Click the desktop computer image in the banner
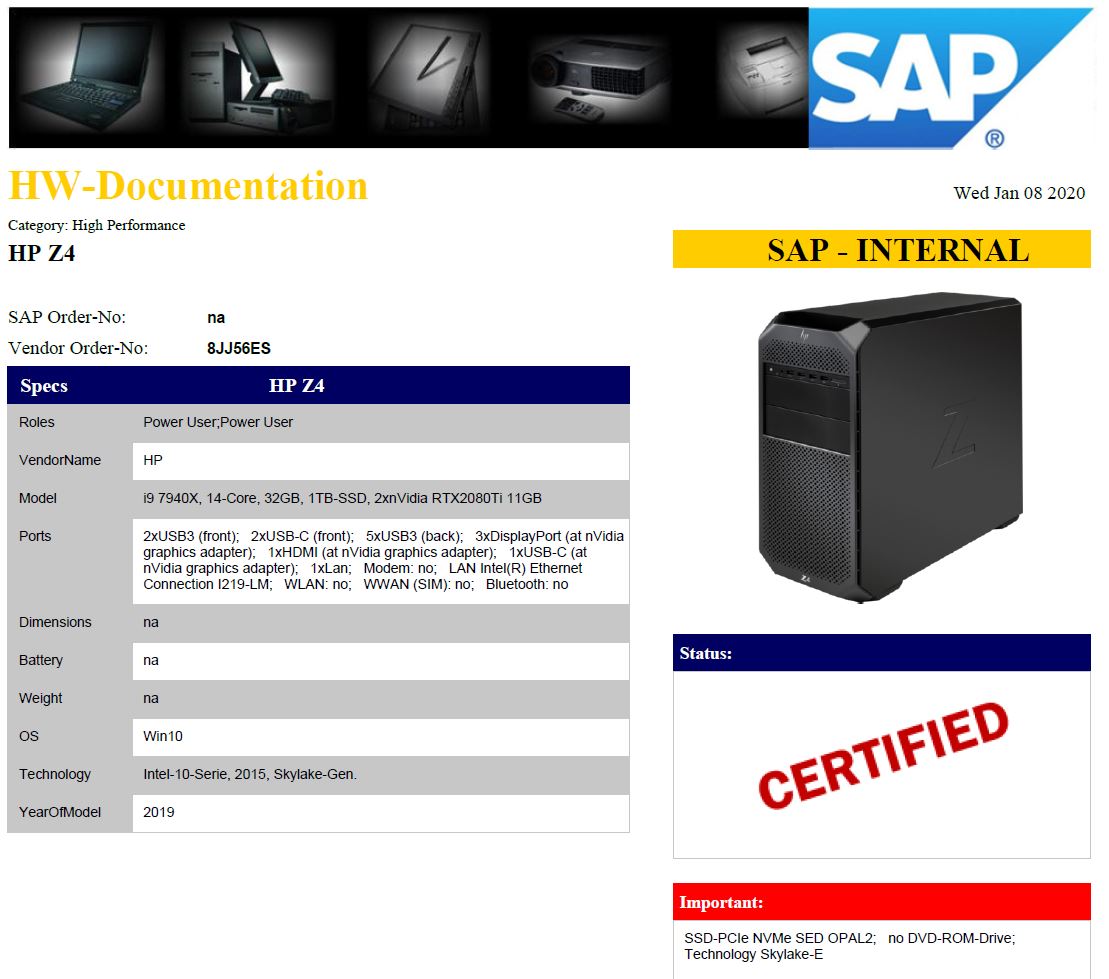Screen dimensions: 1109x979 pos(256,78)
